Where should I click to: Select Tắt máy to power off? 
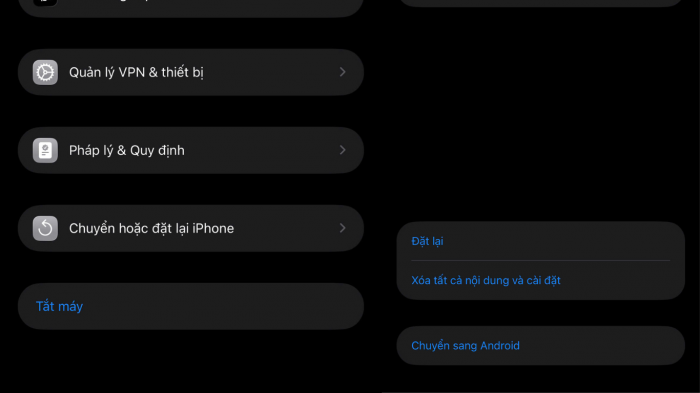tap(59, 306)
